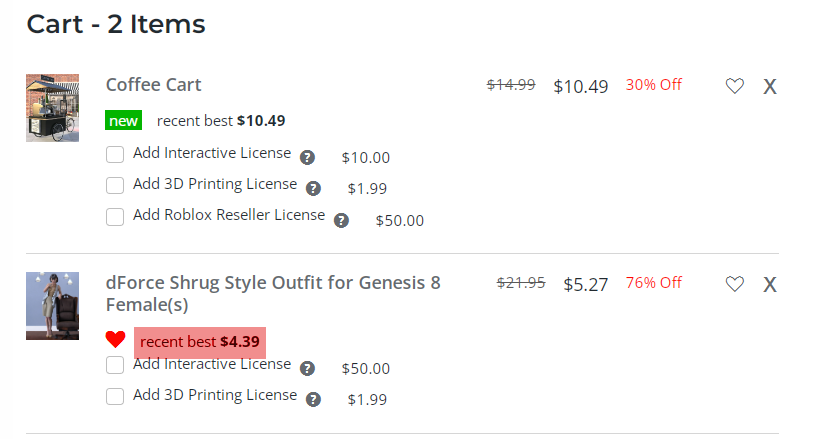Click the green new badge on Coffee Cart
This screenshot has height=439, width=819.
[124, 121]
